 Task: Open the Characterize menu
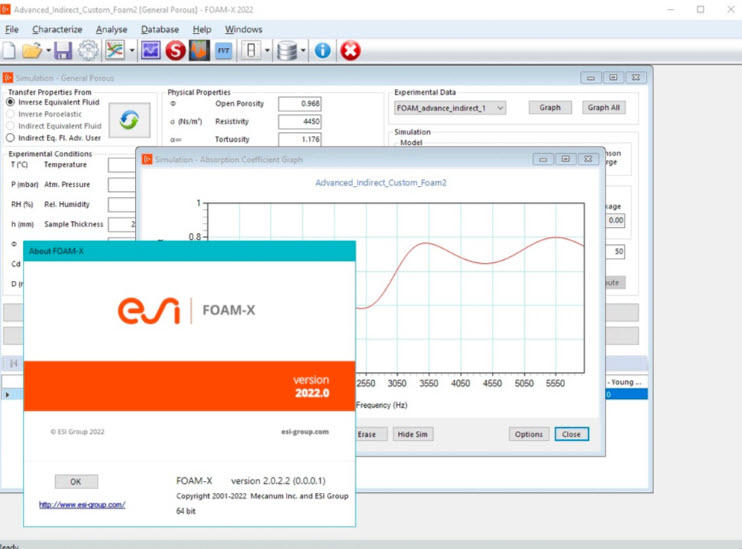tap(57, 30)
